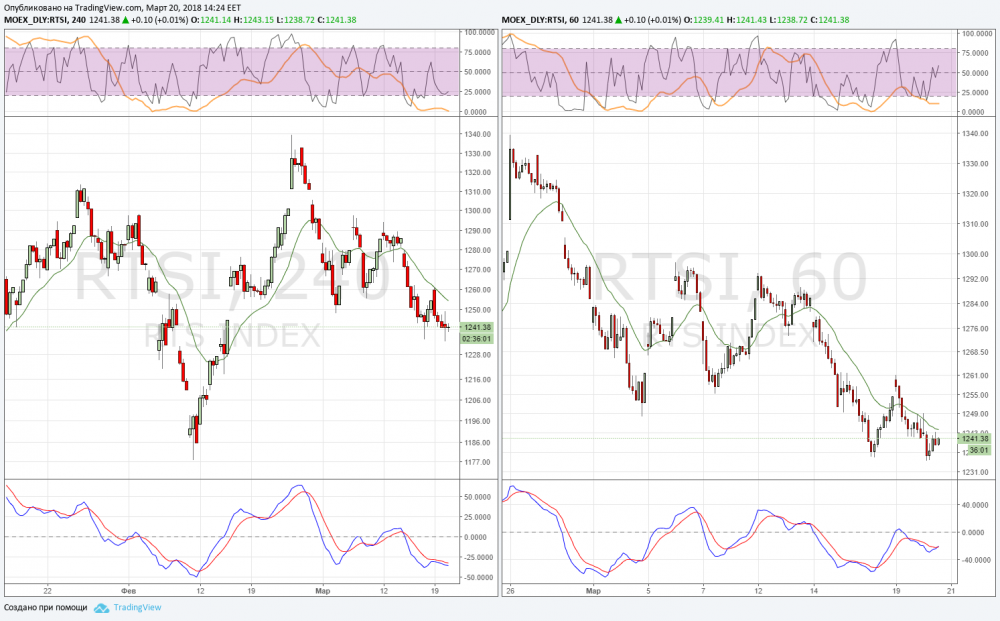Screen dimensions: 1000x621
Task: Click the "Создано при помощи" footer text
Action: click(x=46, y=608)
